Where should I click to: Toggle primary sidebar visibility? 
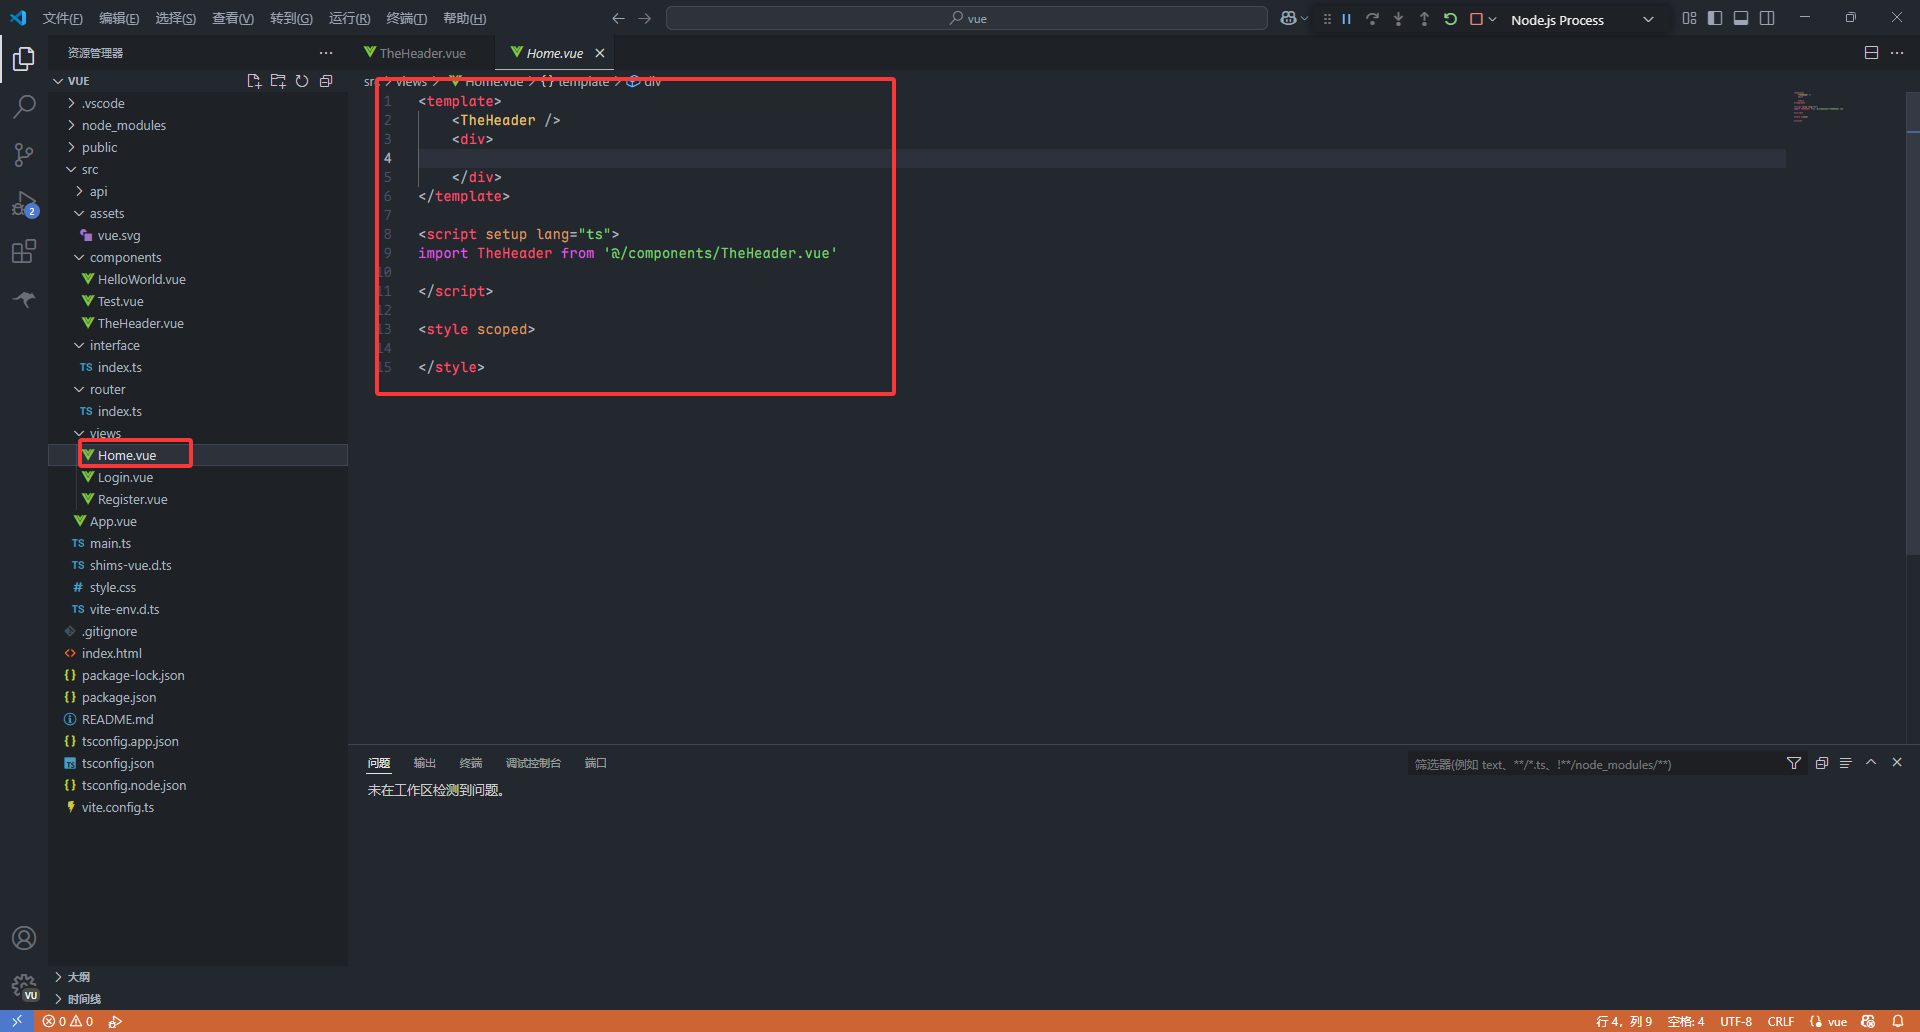(1715, 18)
